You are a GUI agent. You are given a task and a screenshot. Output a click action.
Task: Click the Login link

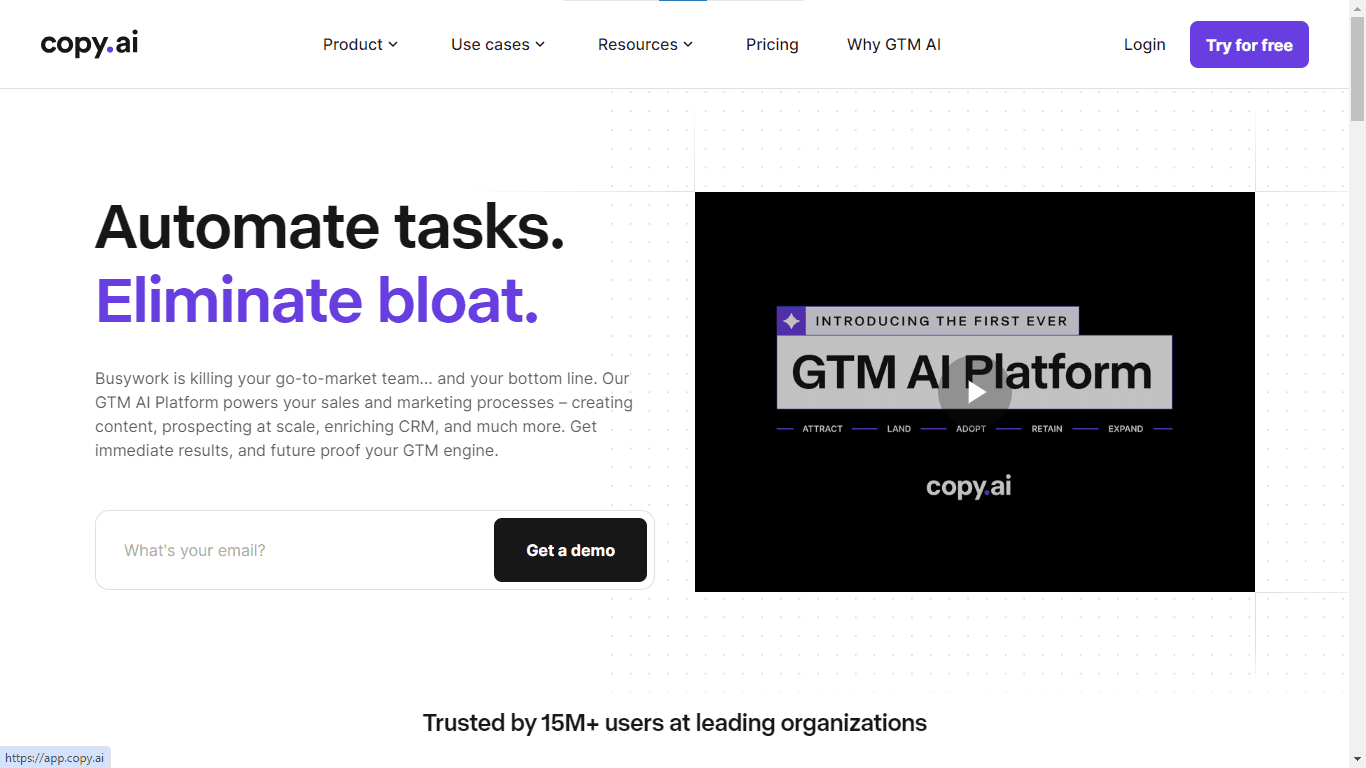(1144, 44)
